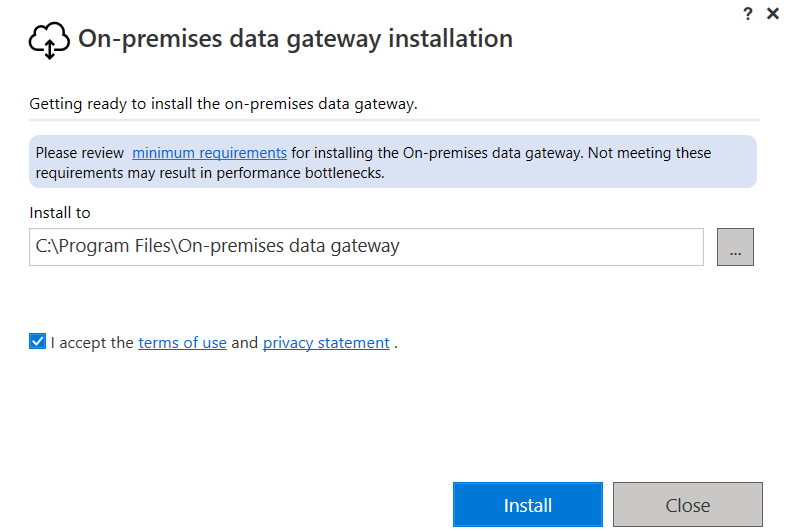The height and width of the screenshot is (531, 786).
Task: Open the terms of use link
Action: [182, 343]
